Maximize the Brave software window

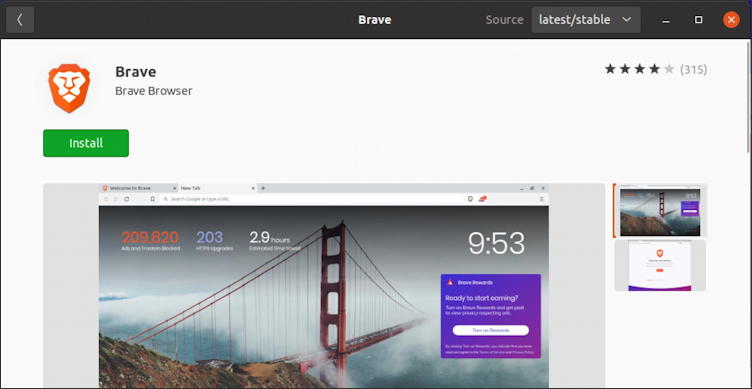[698, 20]
